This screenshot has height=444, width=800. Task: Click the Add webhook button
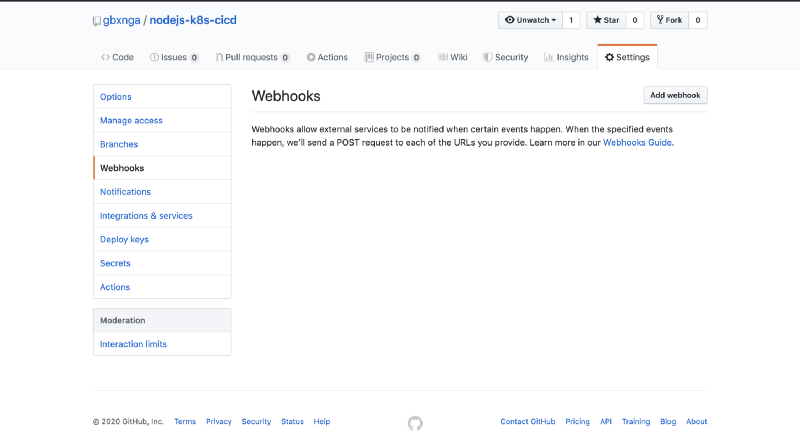click(x=675, y=95)
